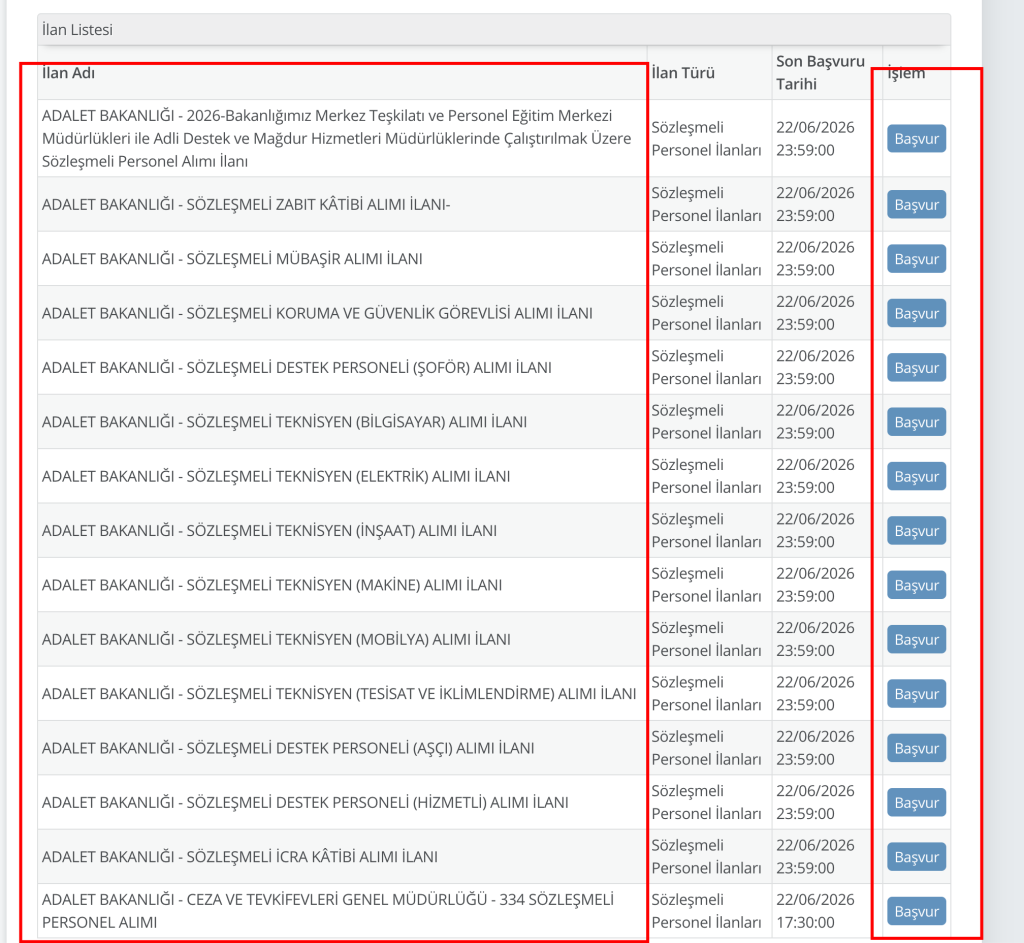Screen dimensions: 1024x943
Task: Apply to TEKNİSYEN (MOBİLYA) listing
Action: click(916, 639)
